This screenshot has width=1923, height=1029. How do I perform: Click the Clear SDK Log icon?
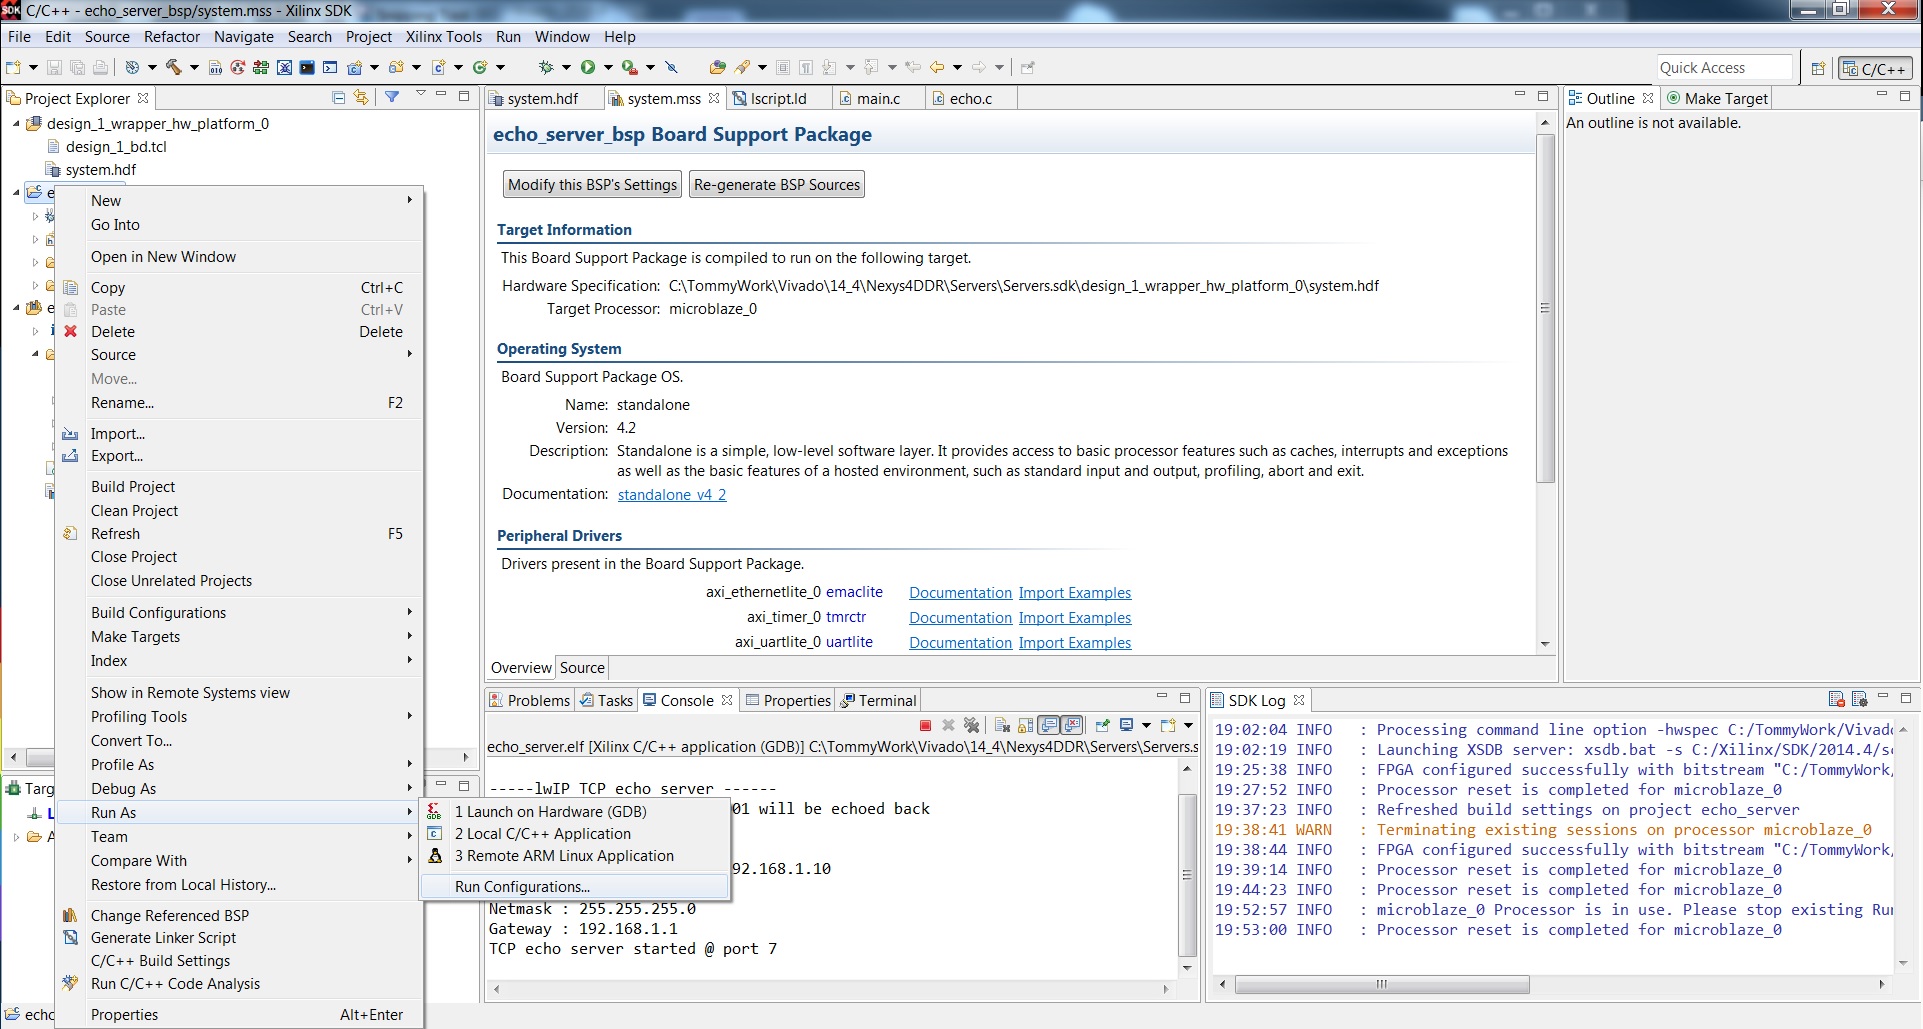tap(1836, 699)
